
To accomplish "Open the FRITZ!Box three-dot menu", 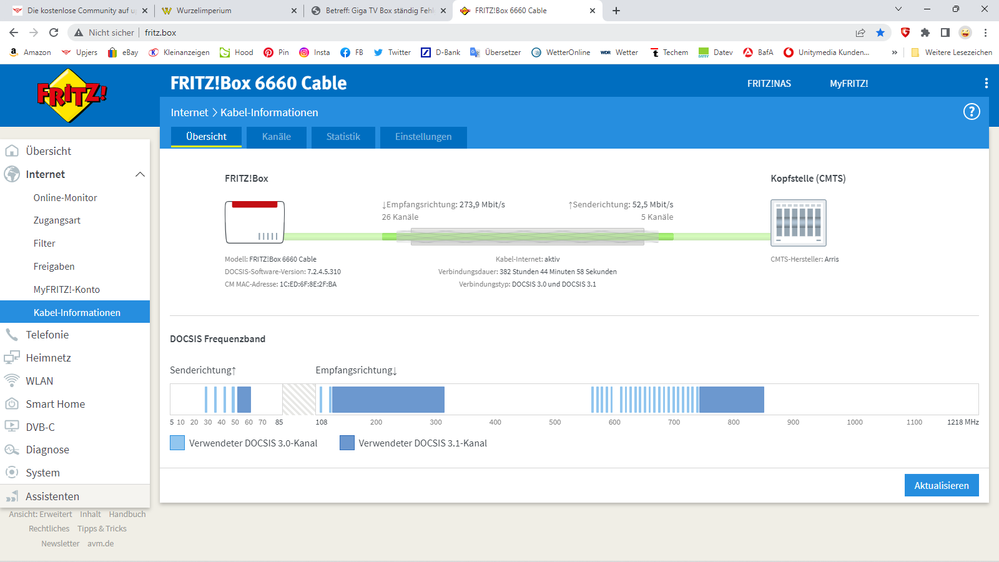I will click(986, 83).
